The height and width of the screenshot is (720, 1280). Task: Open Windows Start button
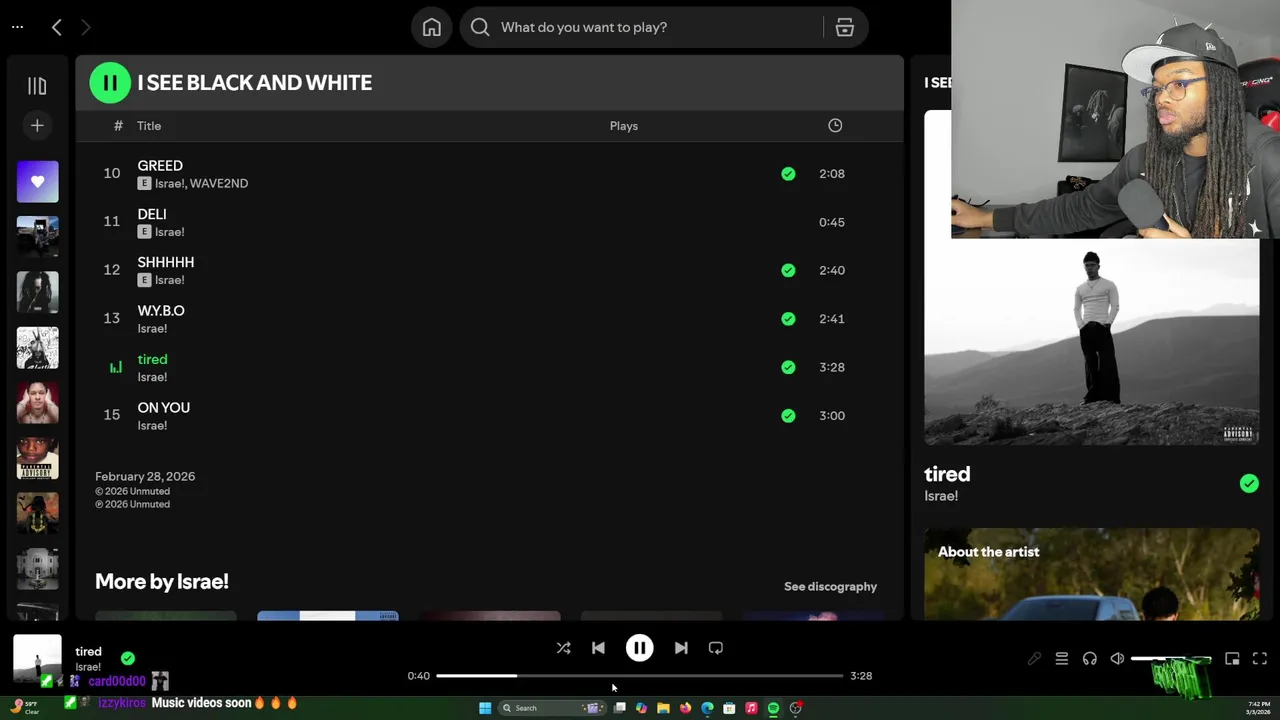485,708
